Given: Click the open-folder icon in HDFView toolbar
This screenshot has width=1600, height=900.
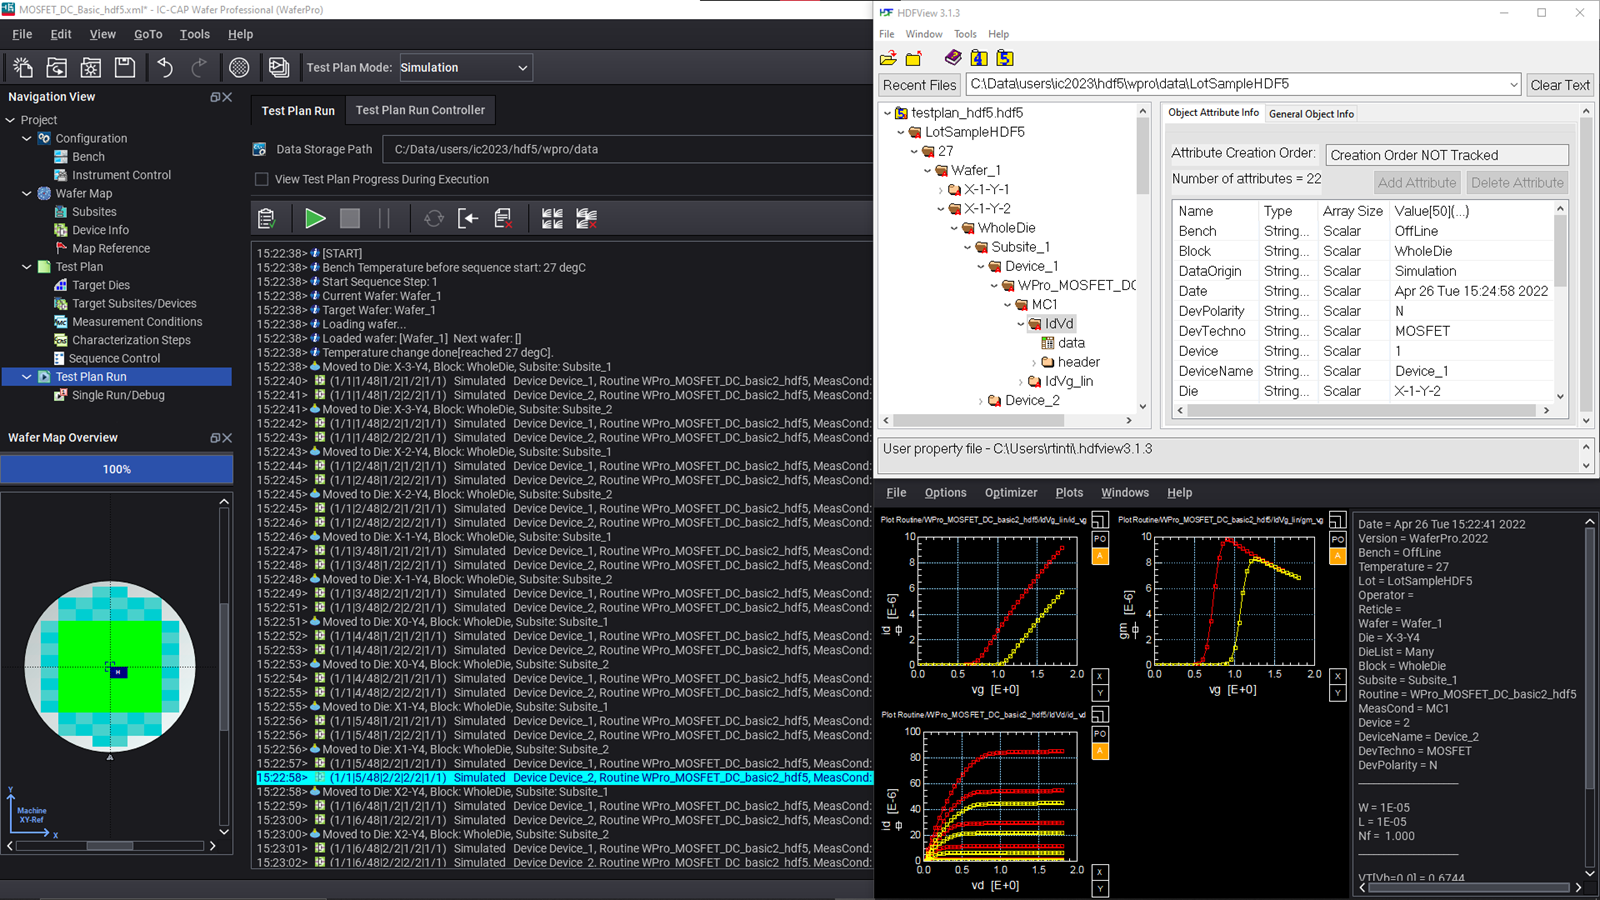Looking at the screenshot, I should click(x=888, y=59).
